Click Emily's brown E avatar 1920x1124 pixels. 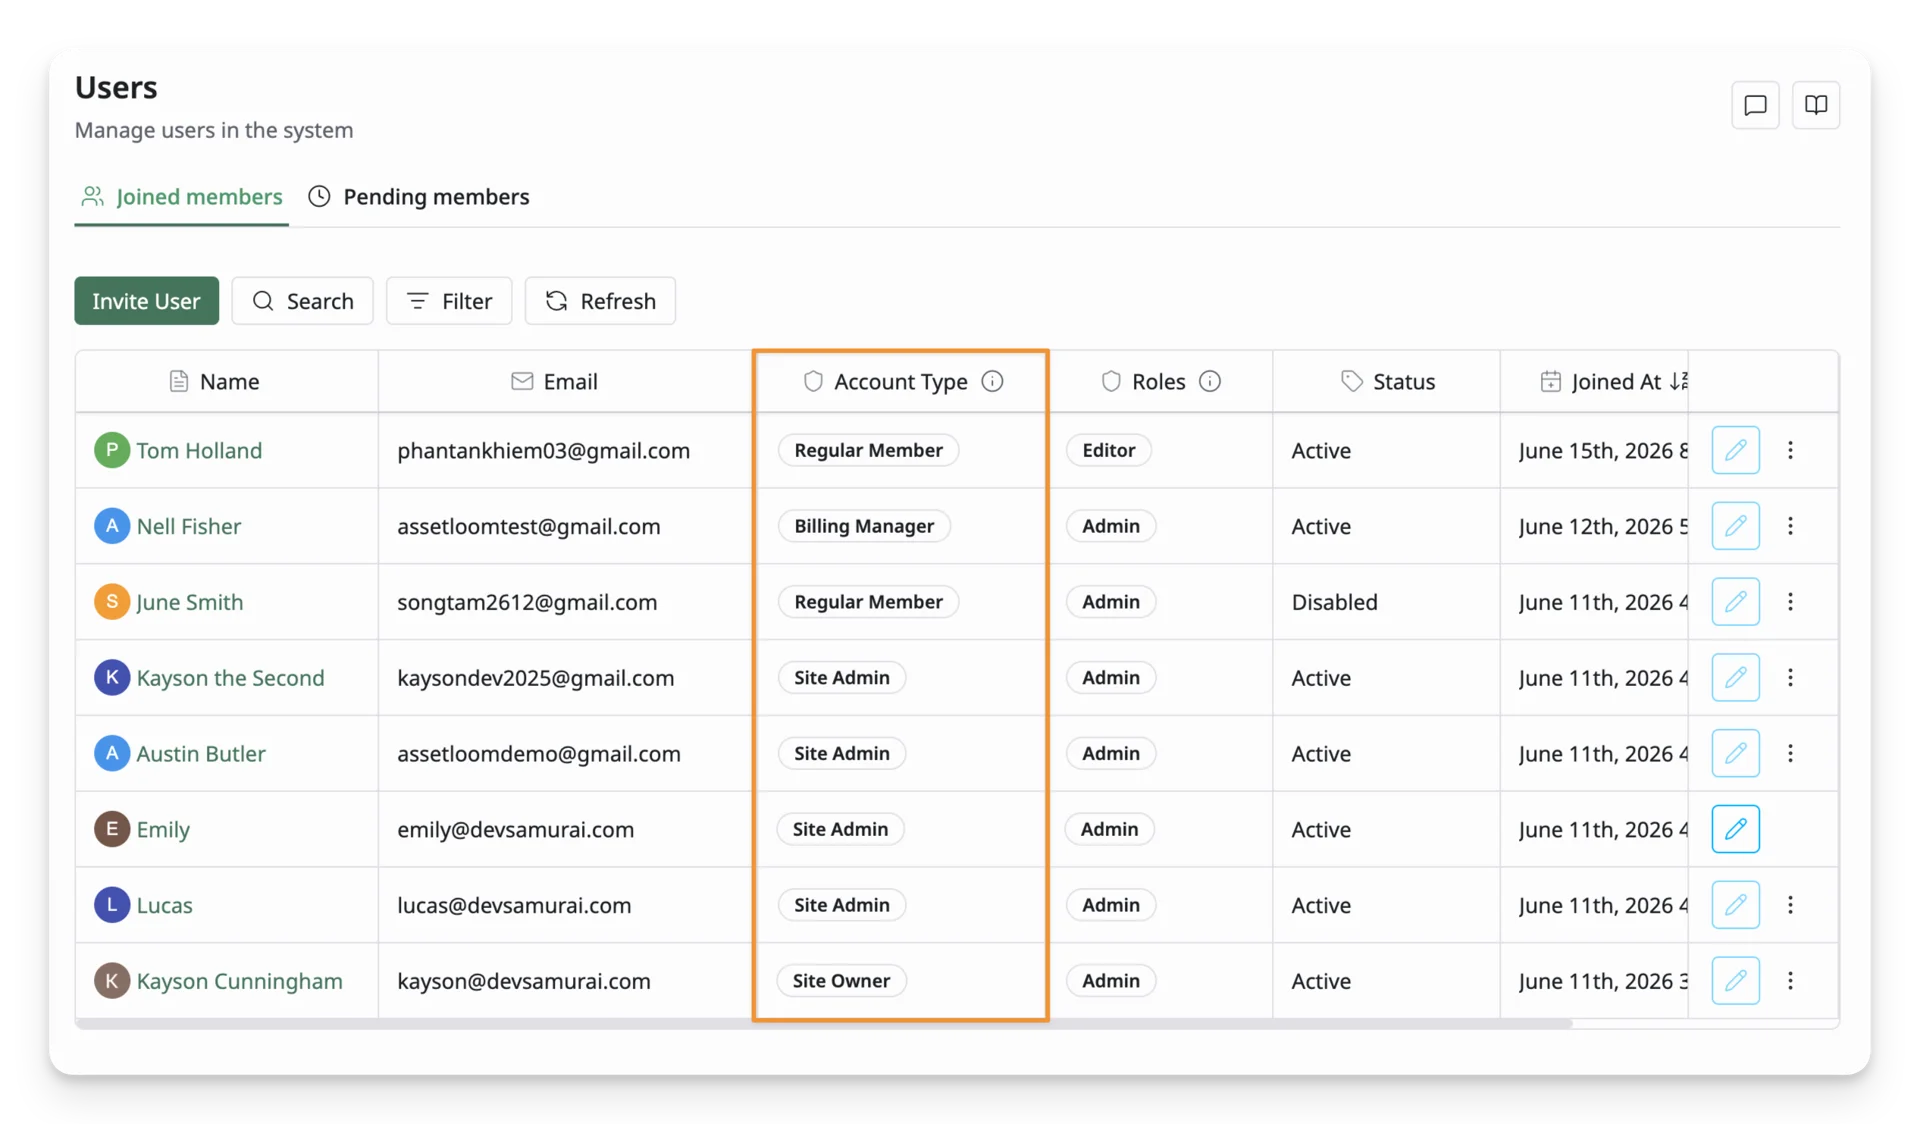[112, 829]
